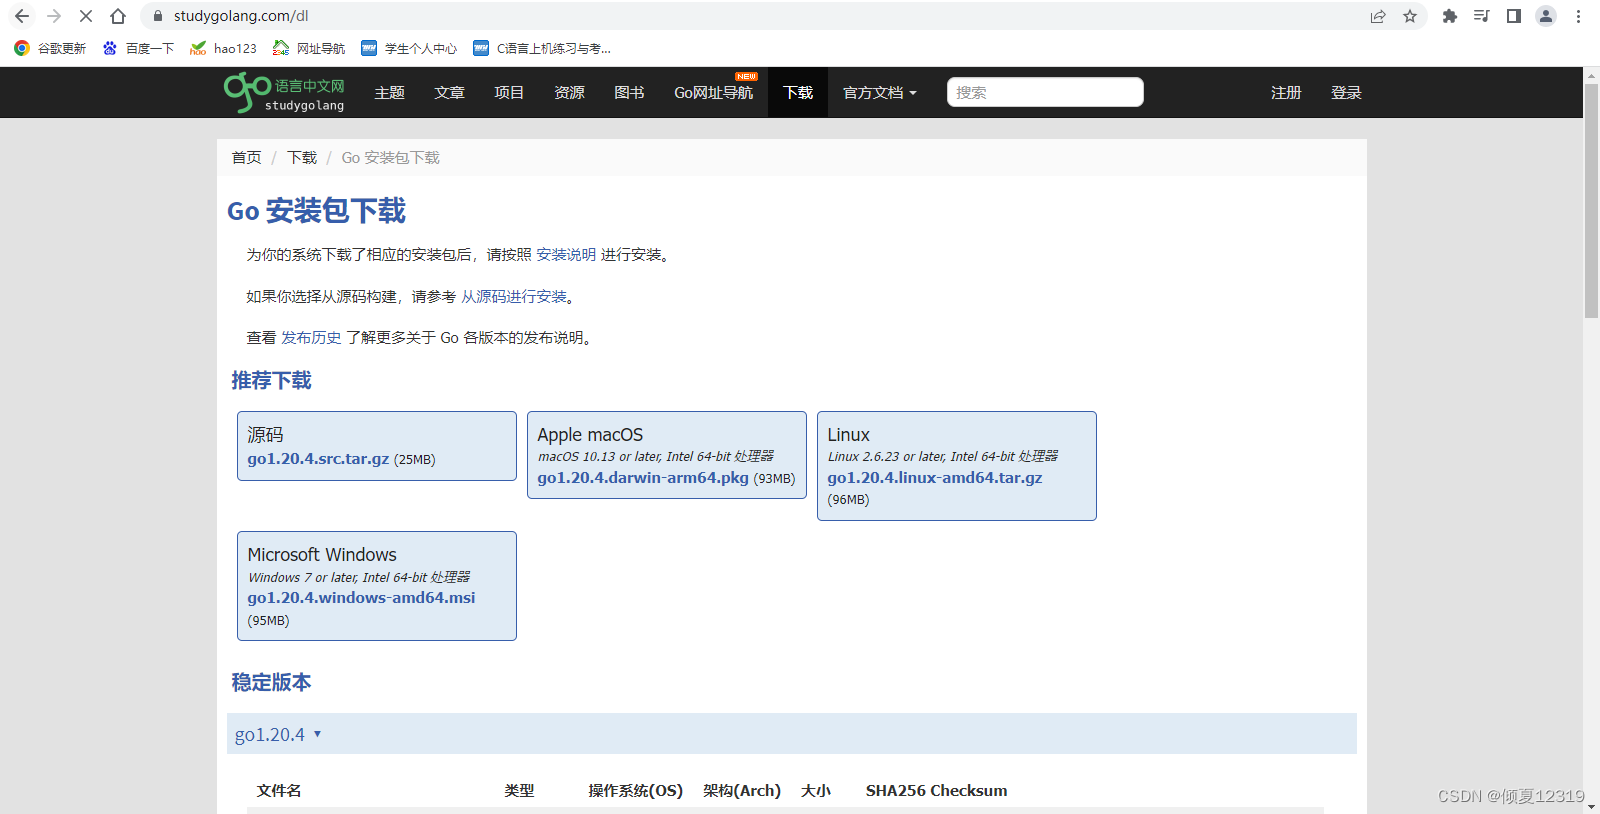The height and width of the screenshot is (814, 1600).
Task: Open the 文章 nav menu item
Action: point(449,93)
